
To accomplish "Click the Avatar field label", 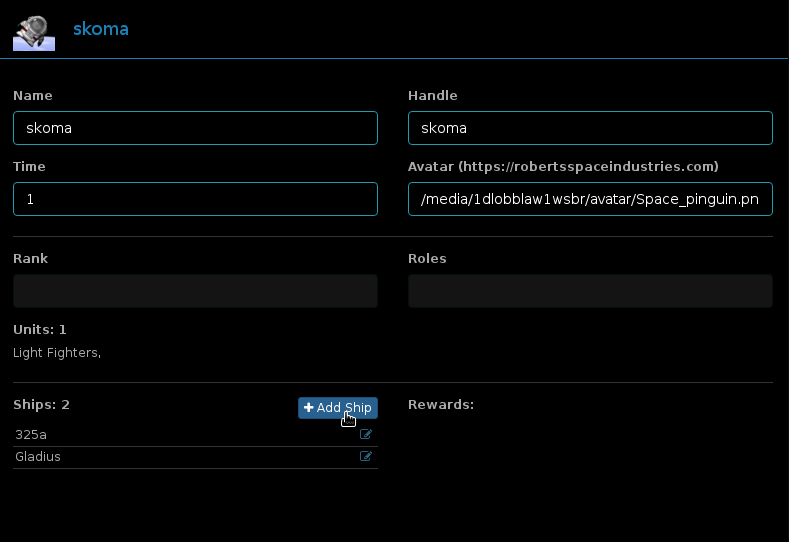I will pyautogui.click(x=563, y=167).
